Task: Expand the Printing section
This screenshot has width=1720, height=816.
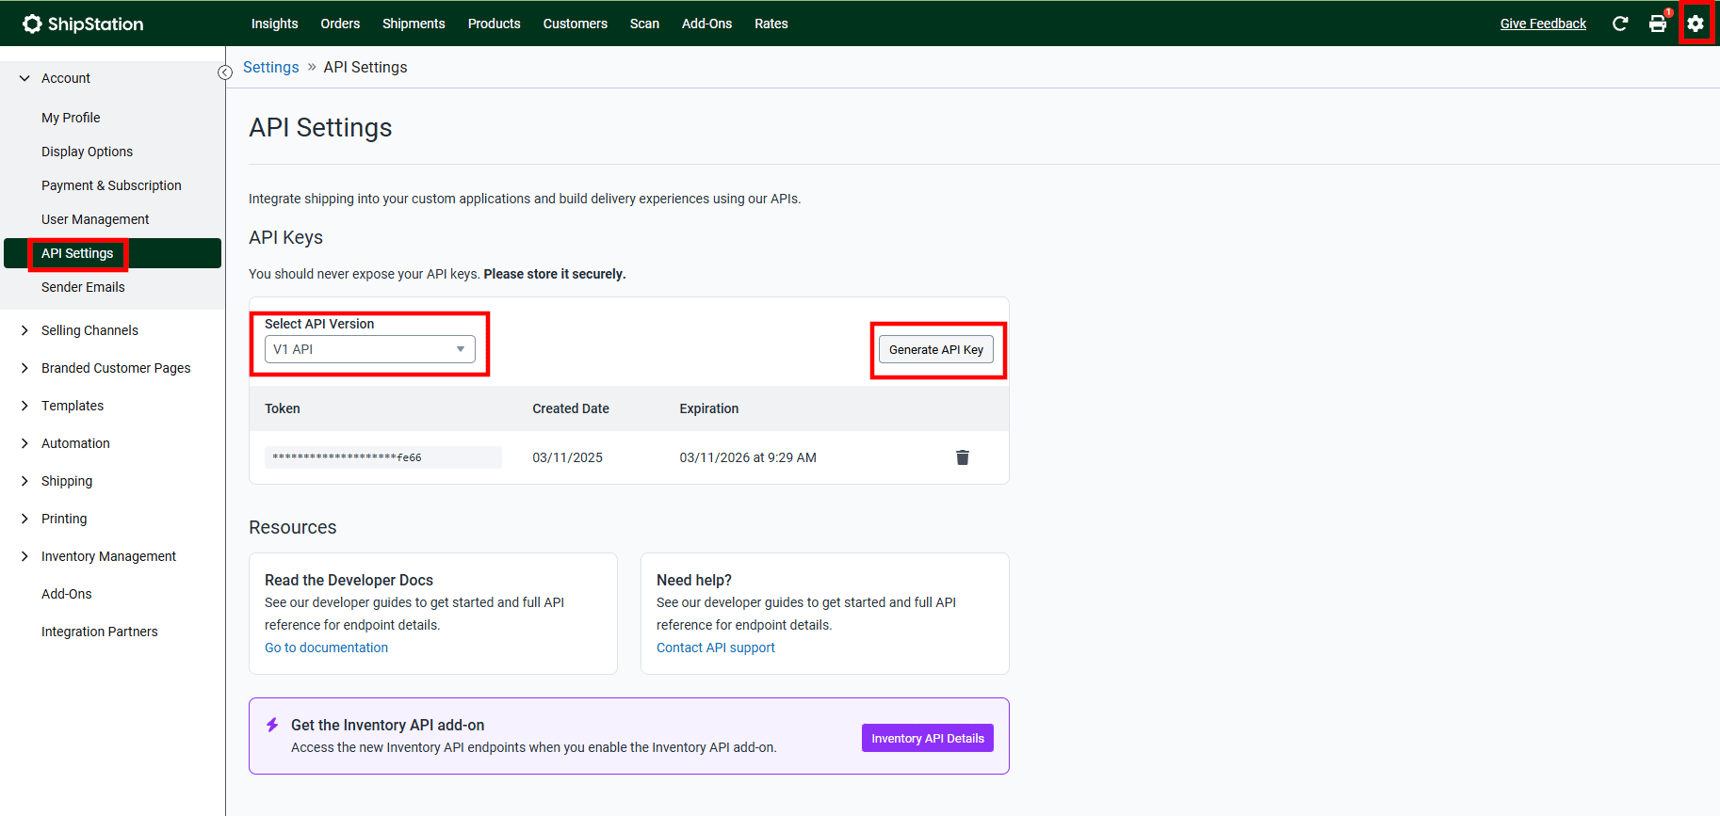Action: point(25,519)
